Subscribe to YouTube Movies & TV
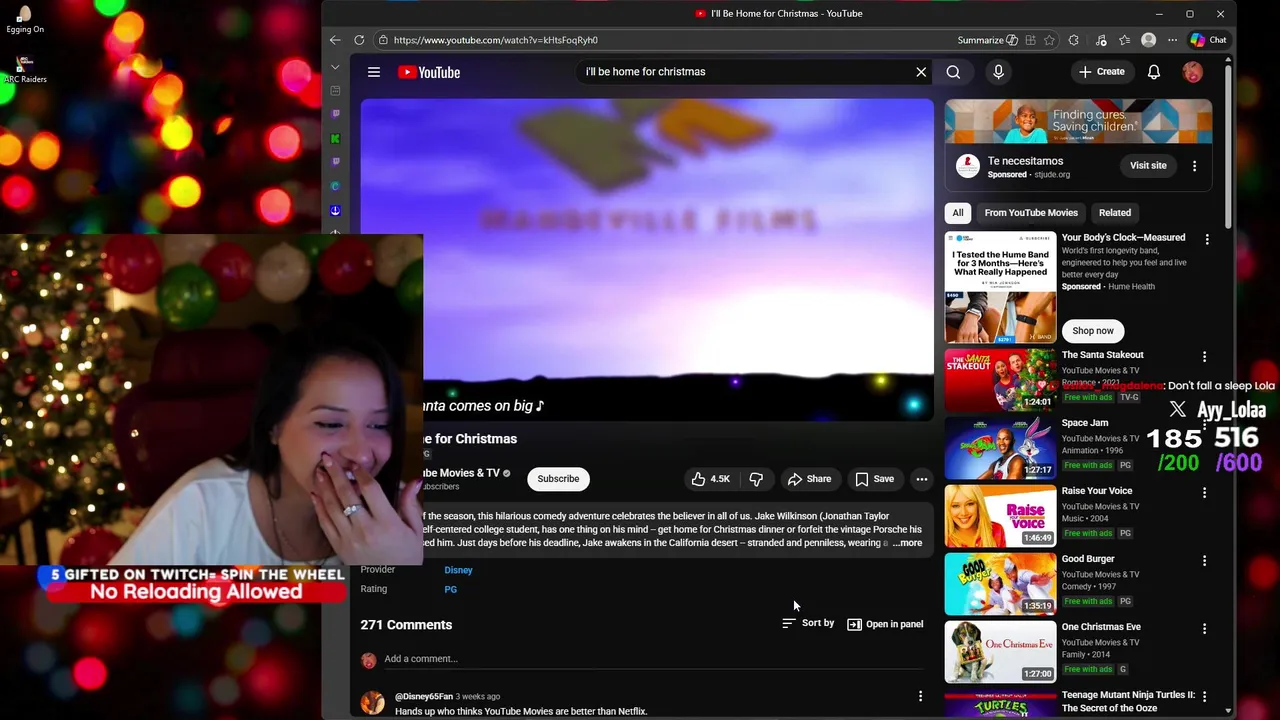This screenshot has width=1280, height=720. 558,479
